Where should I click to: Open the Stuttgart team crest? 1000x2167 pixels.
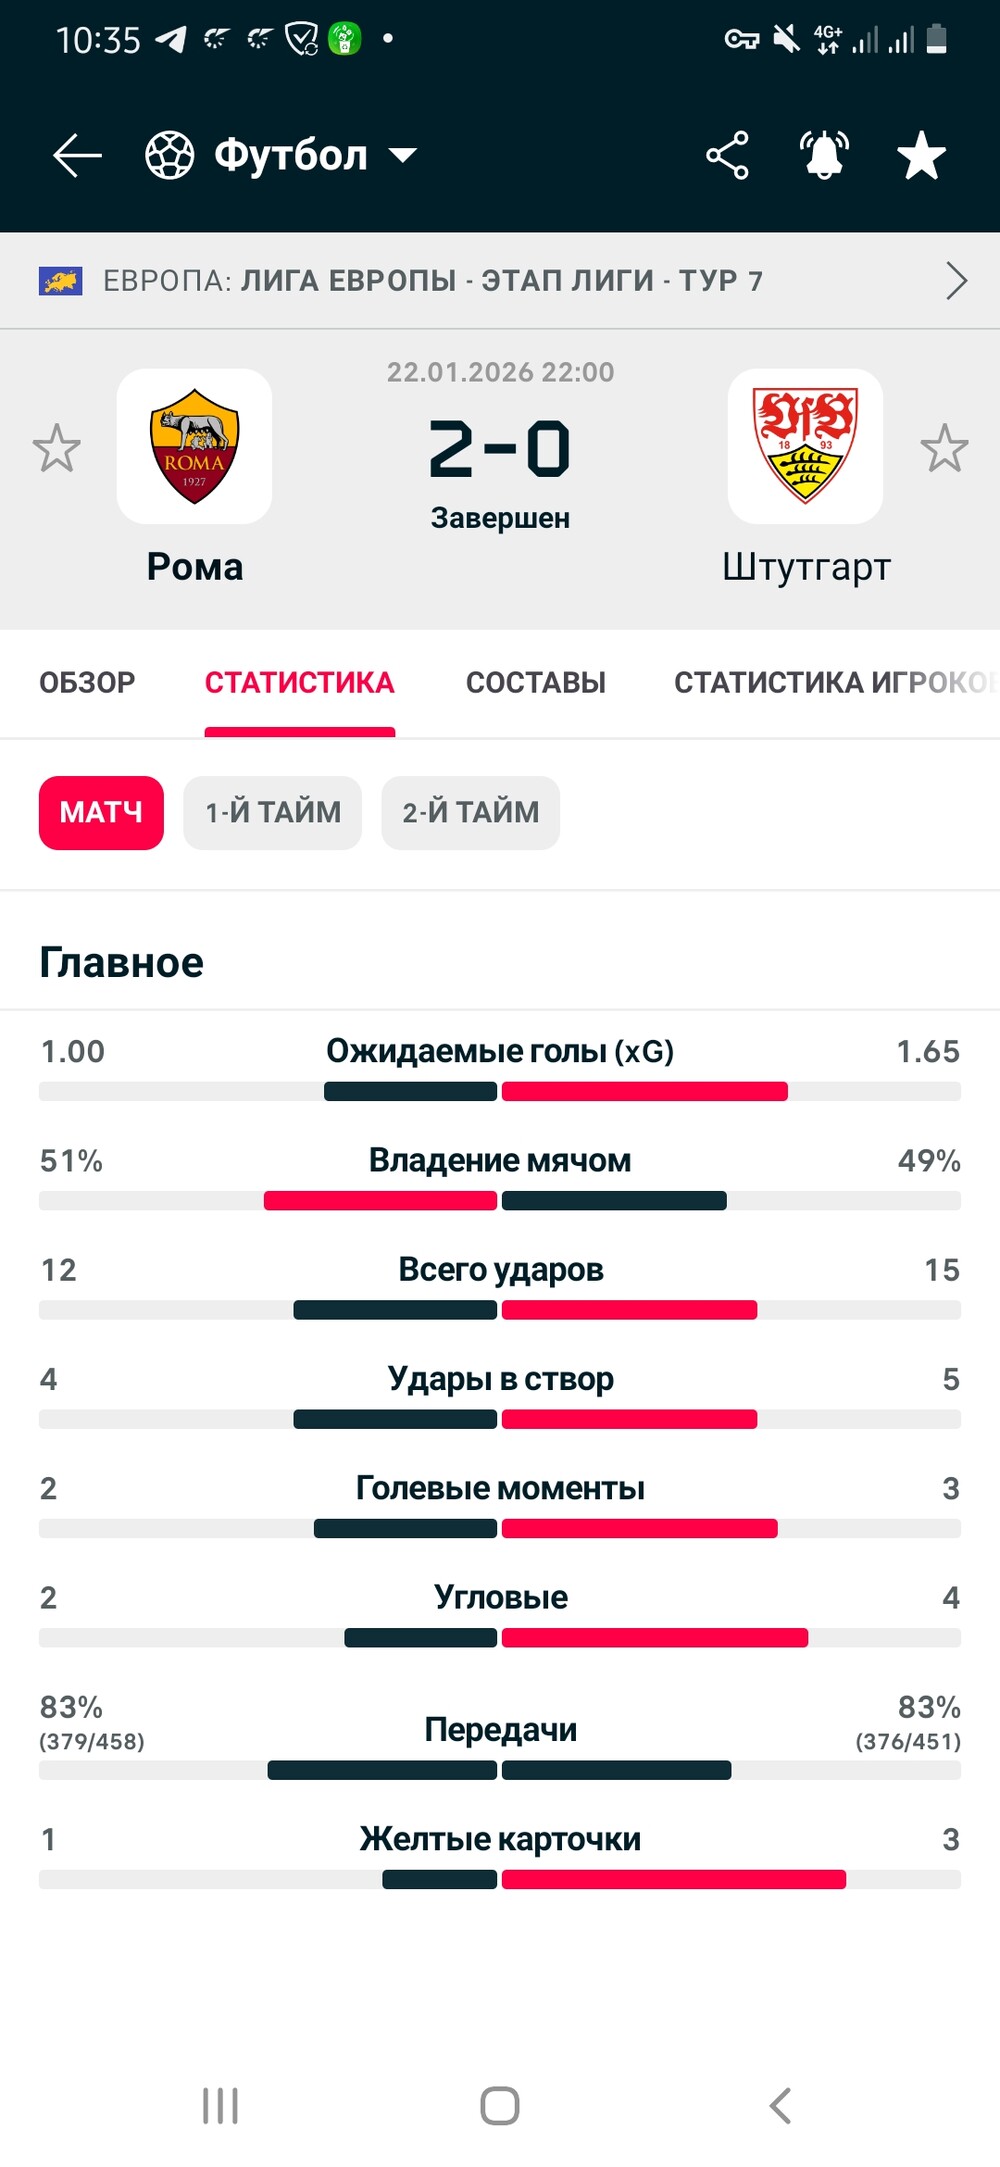click(805, 446)
